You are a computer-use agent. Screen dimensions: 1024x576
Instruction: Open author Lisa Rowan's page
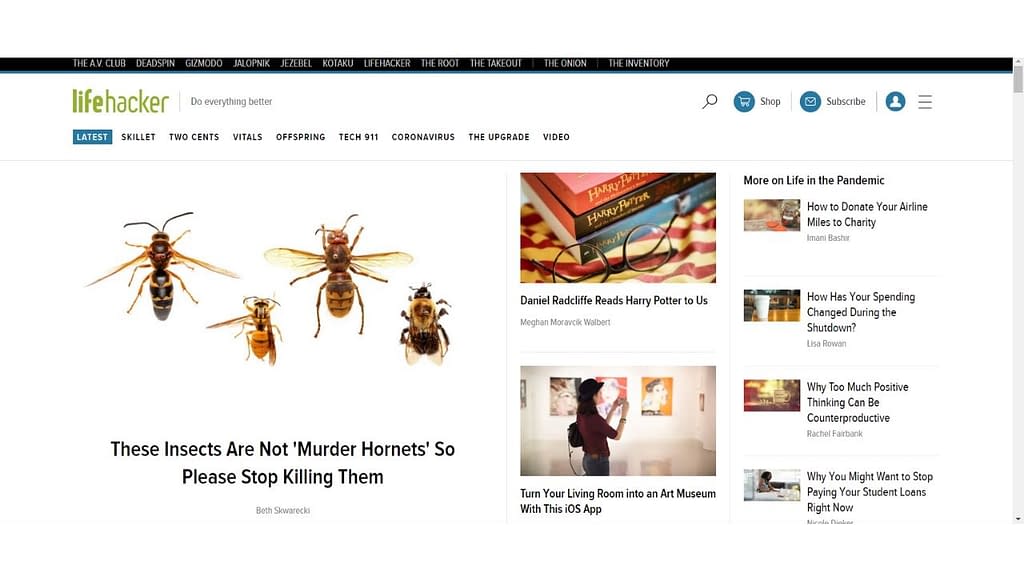826,344
